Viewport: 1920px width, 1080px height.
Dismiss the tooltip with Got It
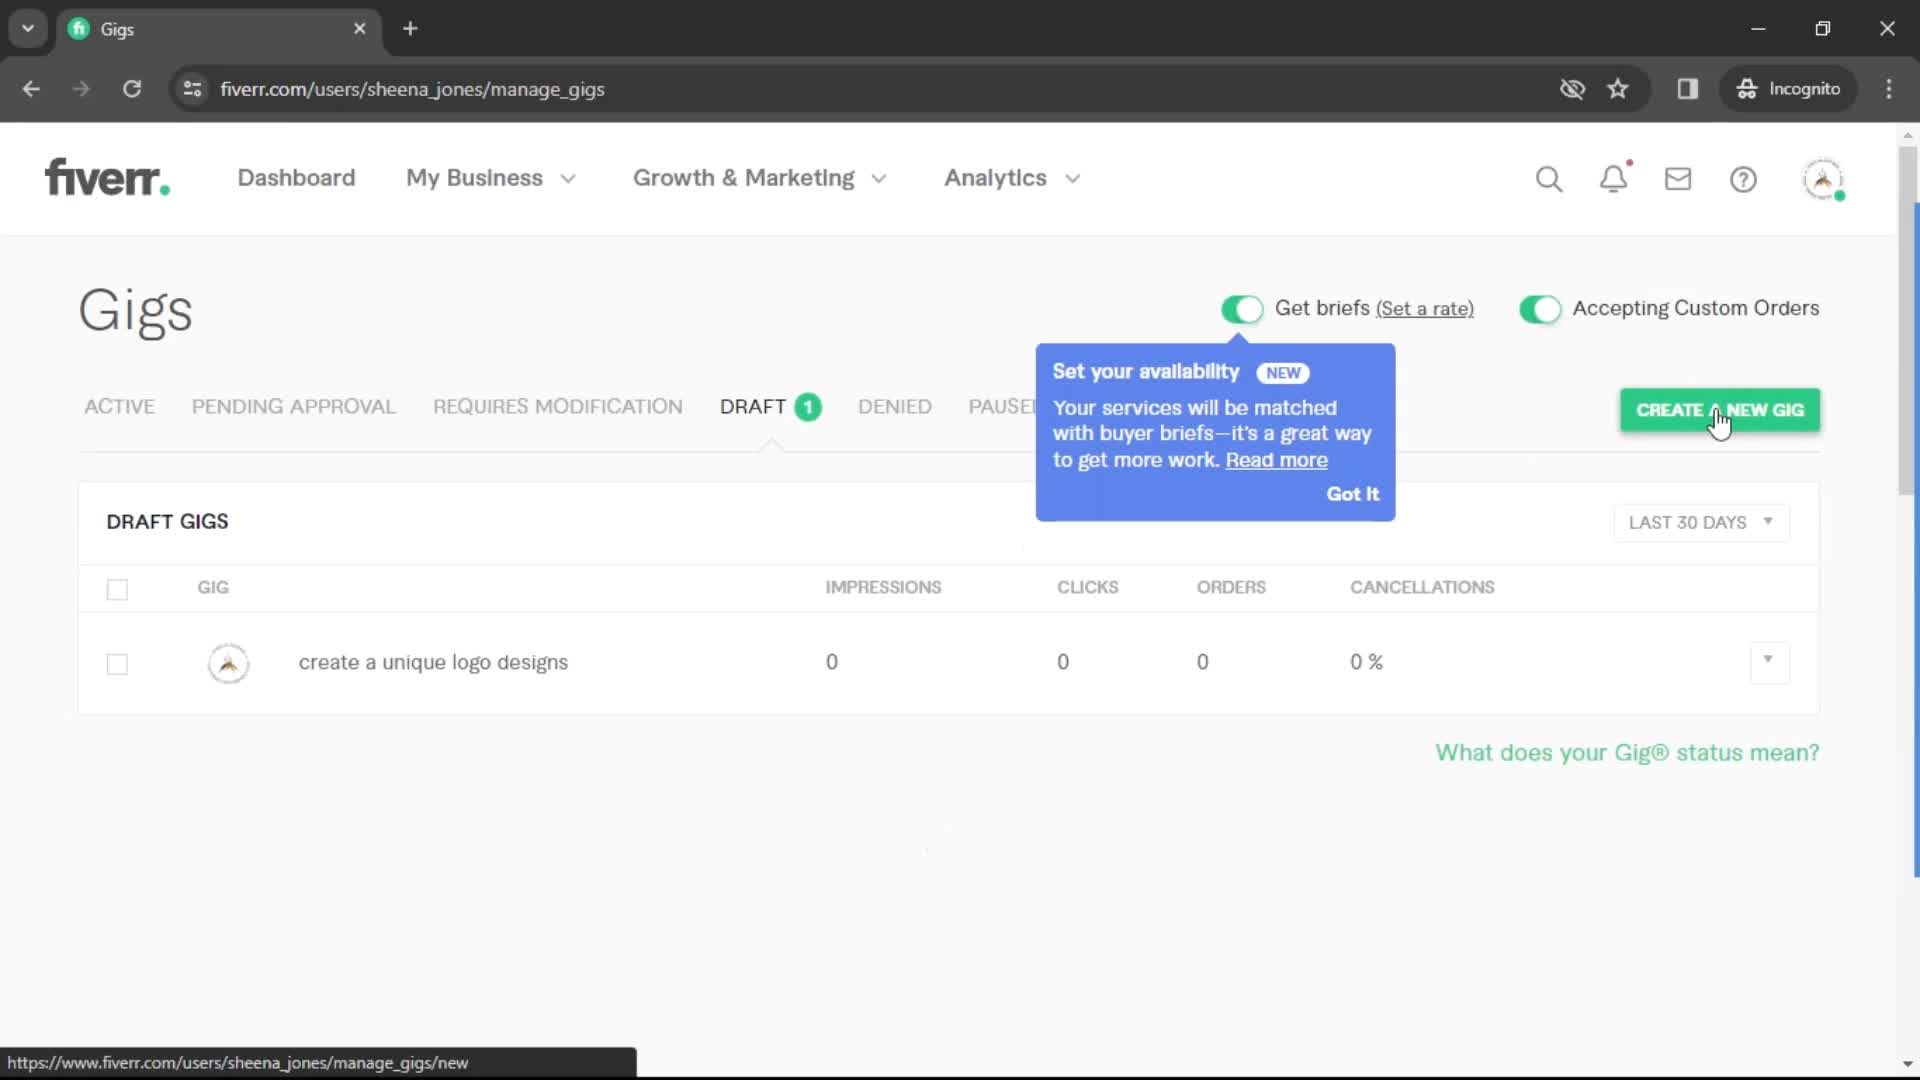[1352, 494]
